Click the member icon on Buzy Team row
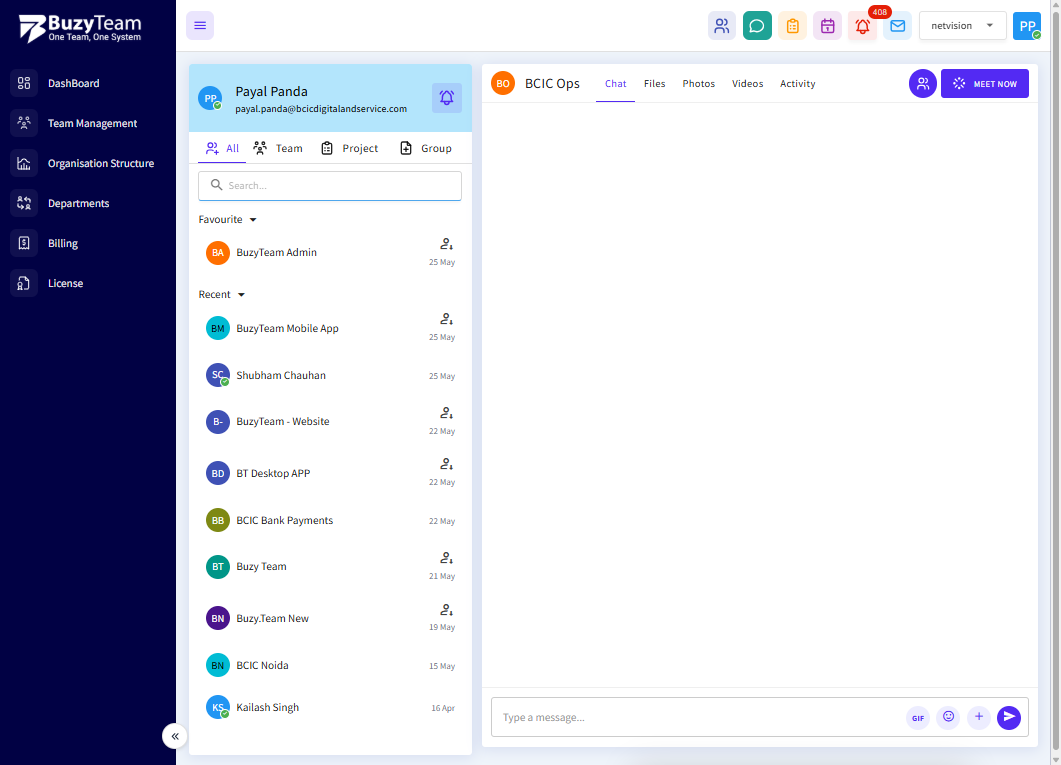 pos(446,559)
